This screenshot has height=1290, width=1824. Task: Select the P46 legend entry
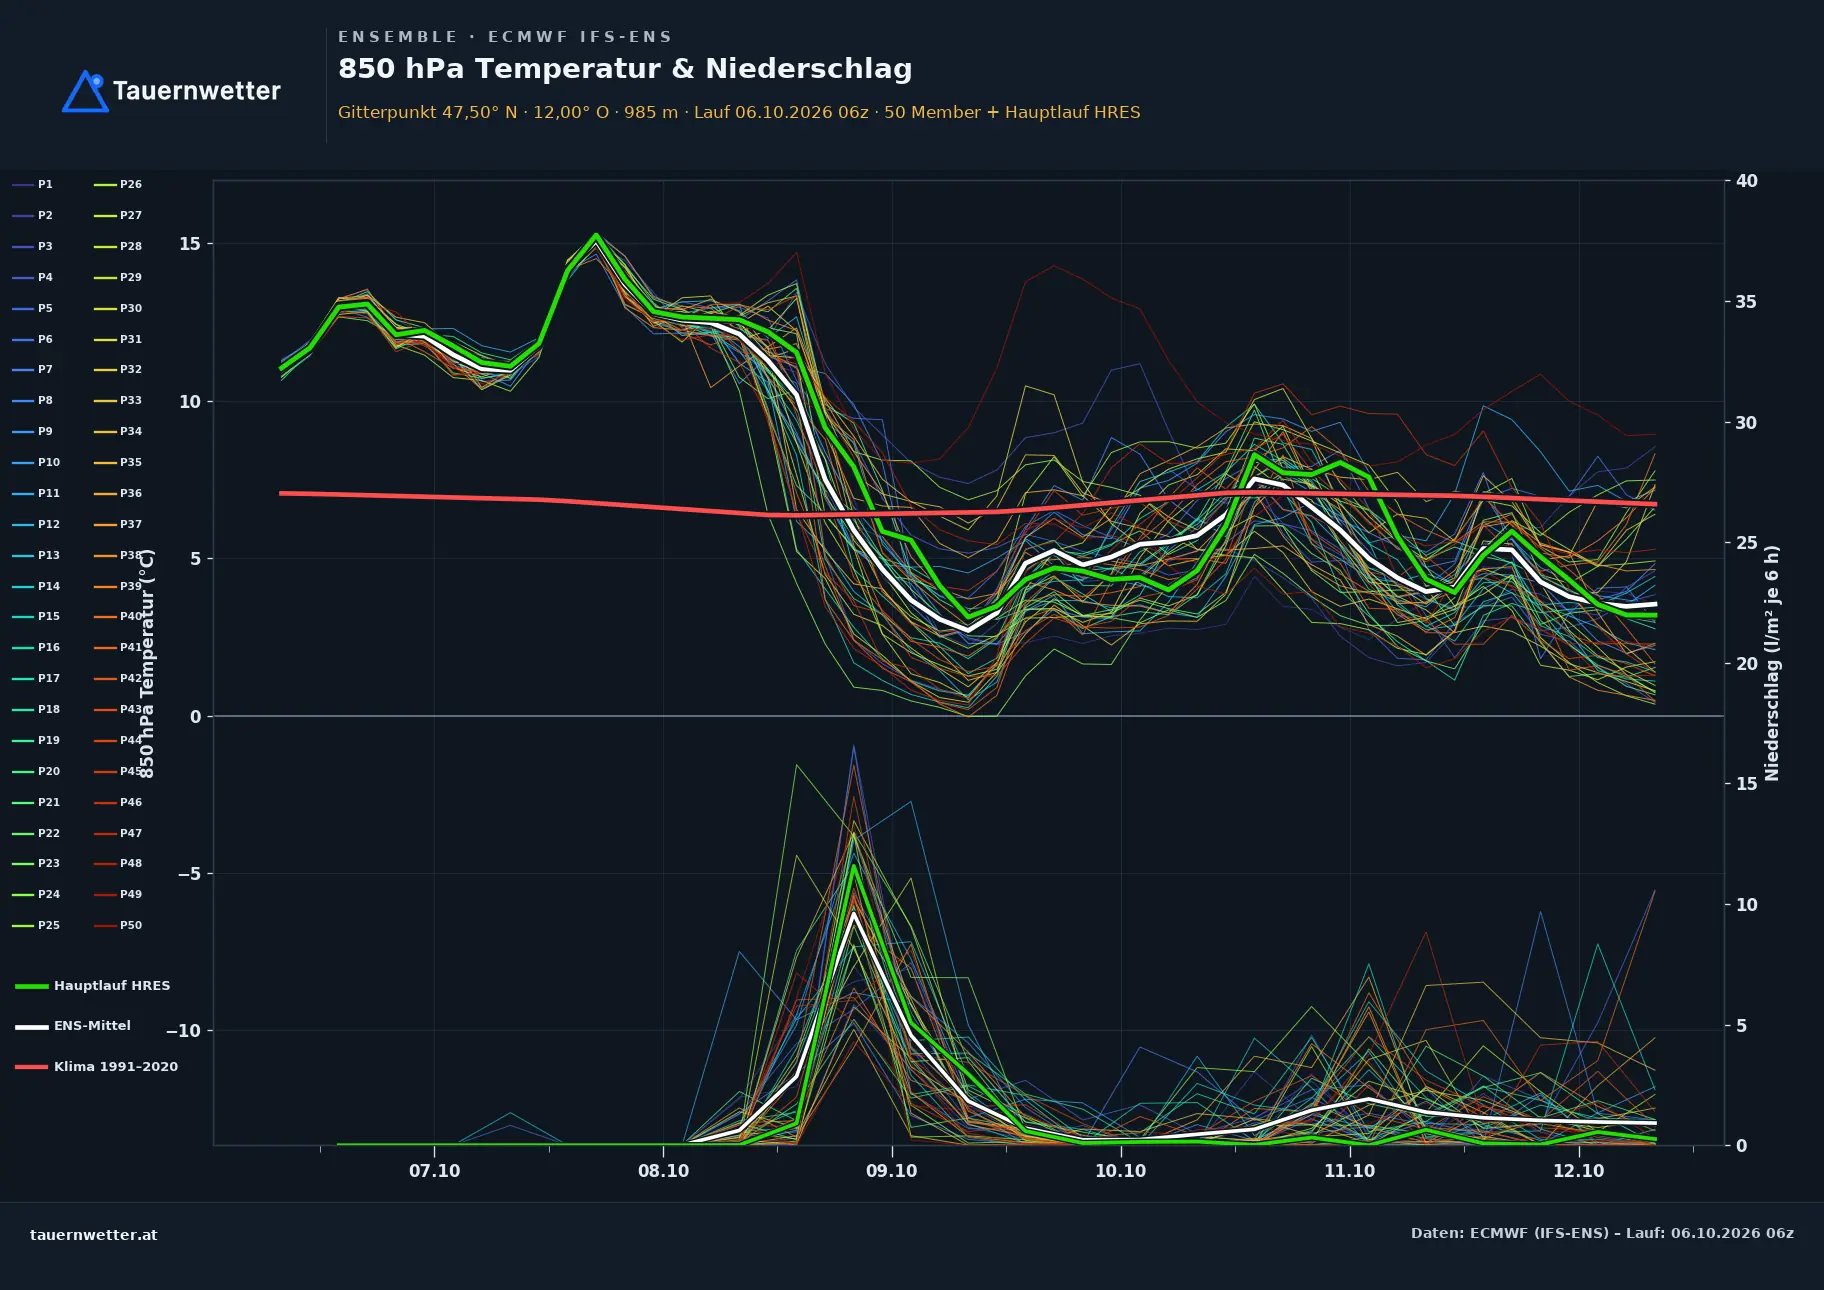(x=118, y=802)
